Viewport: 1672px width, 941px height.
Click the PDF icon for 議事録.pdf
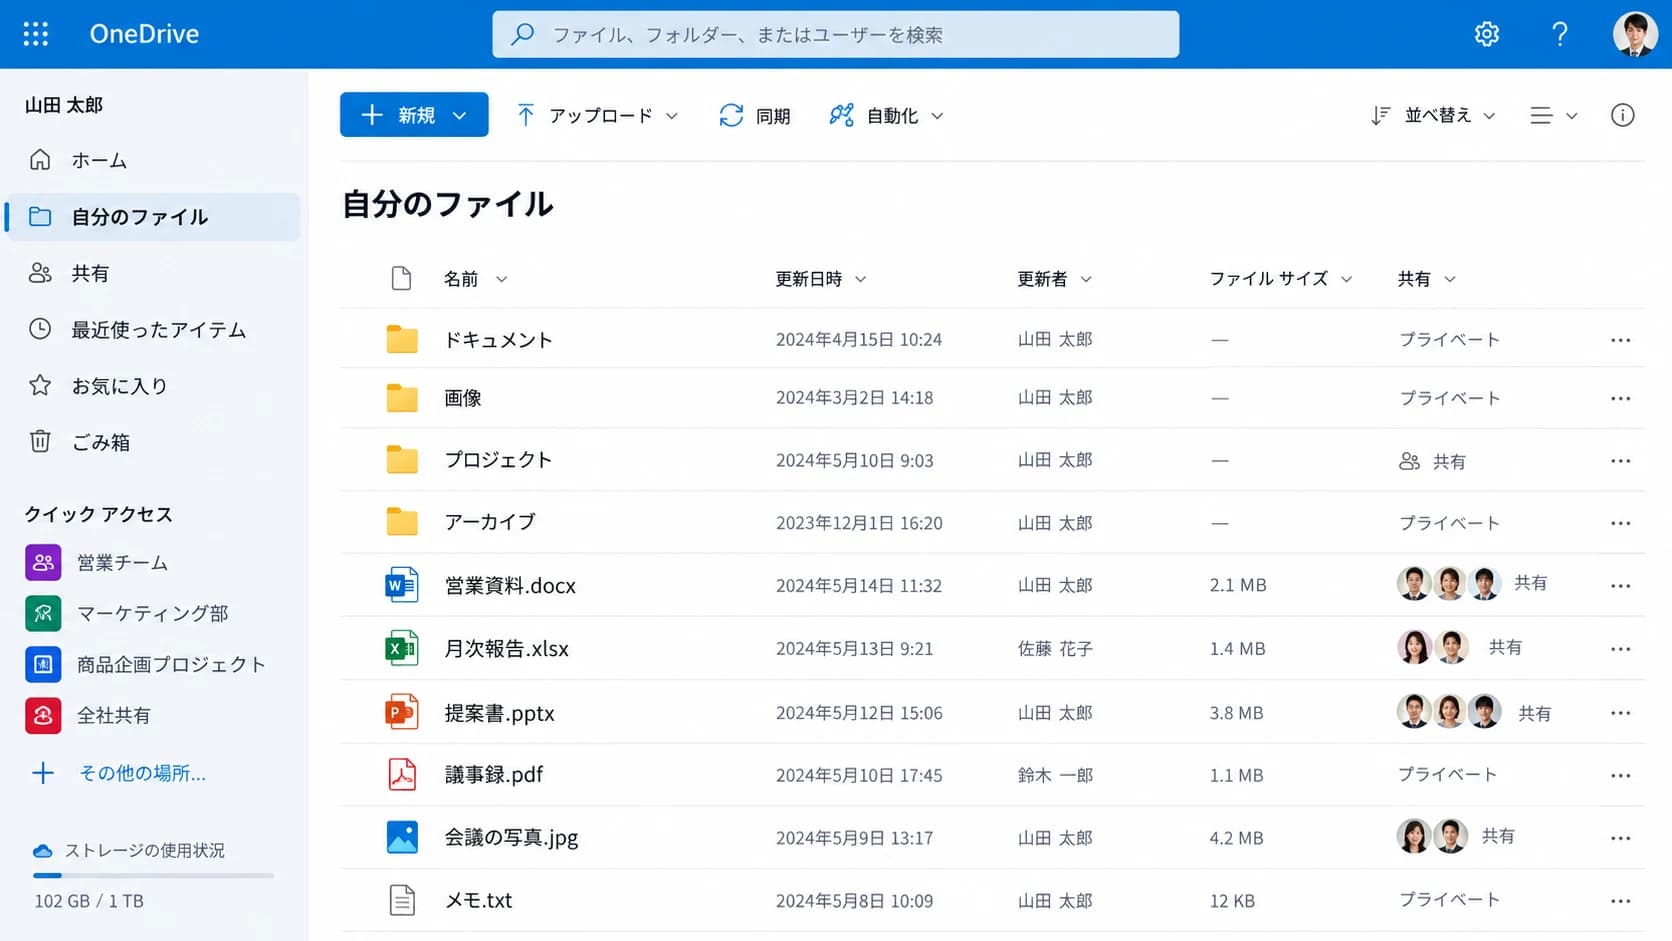(402, 774)
